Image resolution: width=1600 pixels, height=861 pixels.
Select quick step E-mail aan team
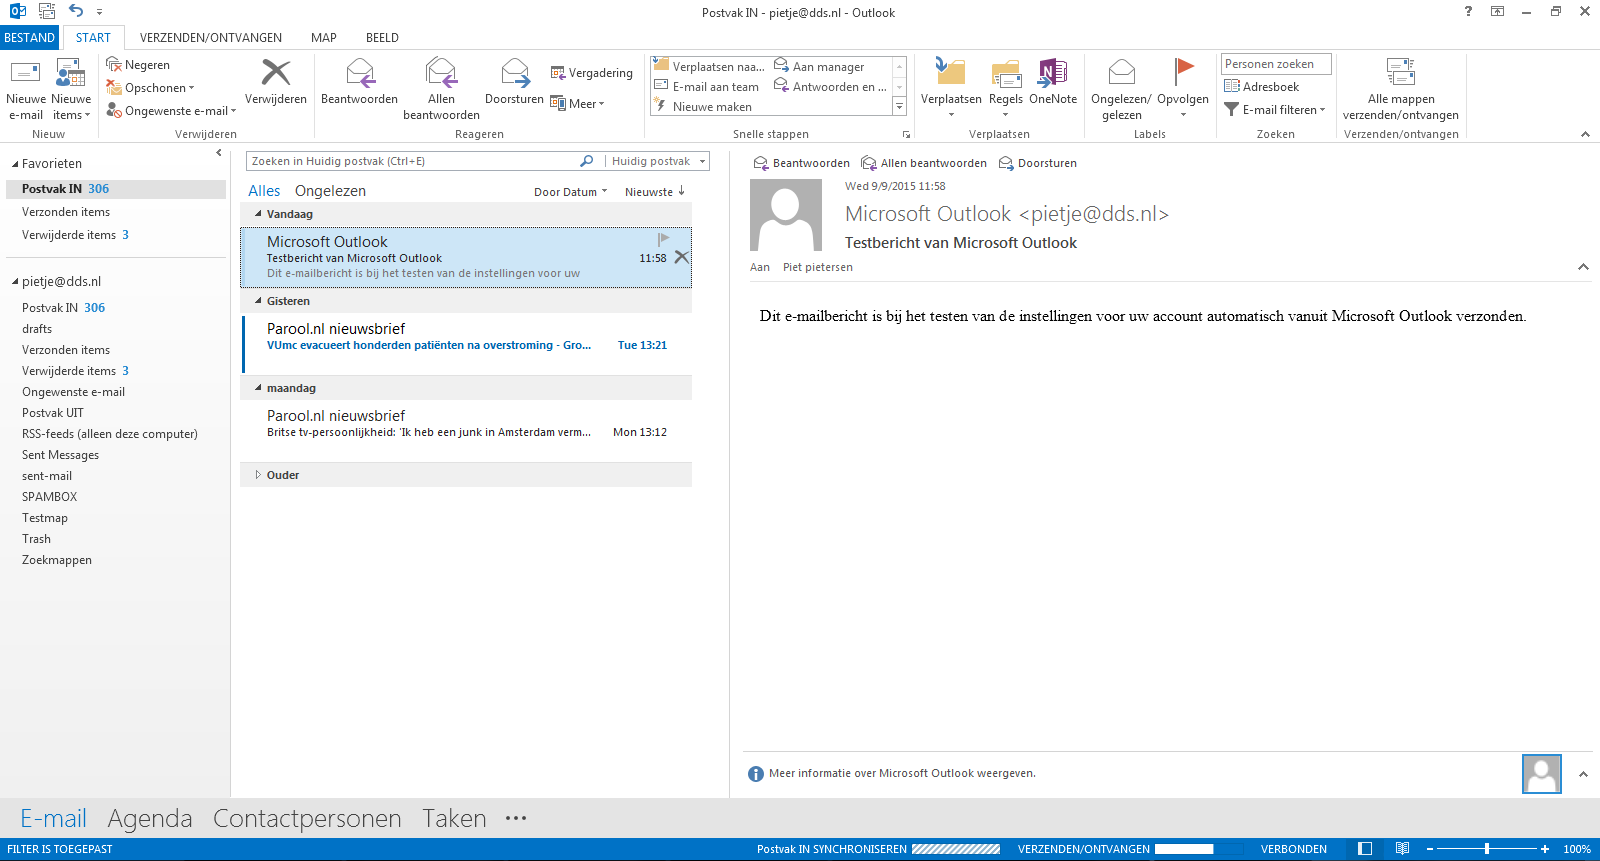click(x=709, y=87)
